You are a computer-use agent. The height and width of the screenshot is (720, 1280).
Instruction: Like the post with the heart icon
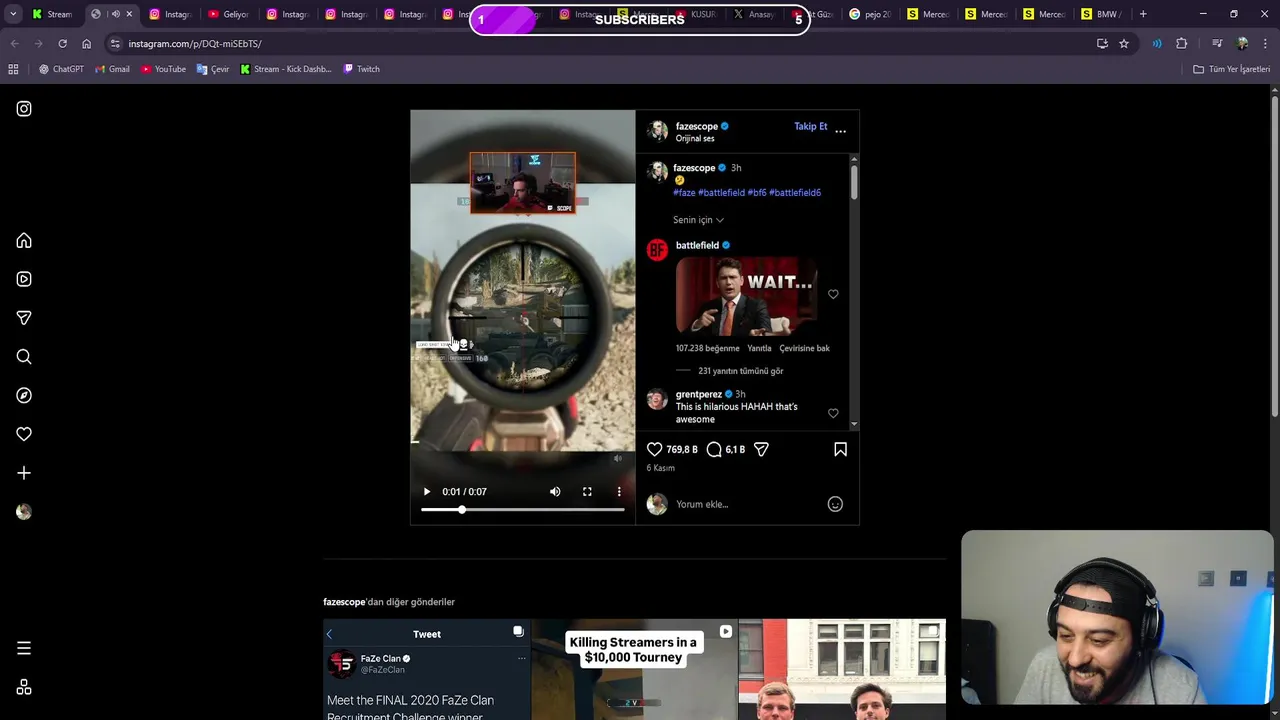(x=654, y=450)
